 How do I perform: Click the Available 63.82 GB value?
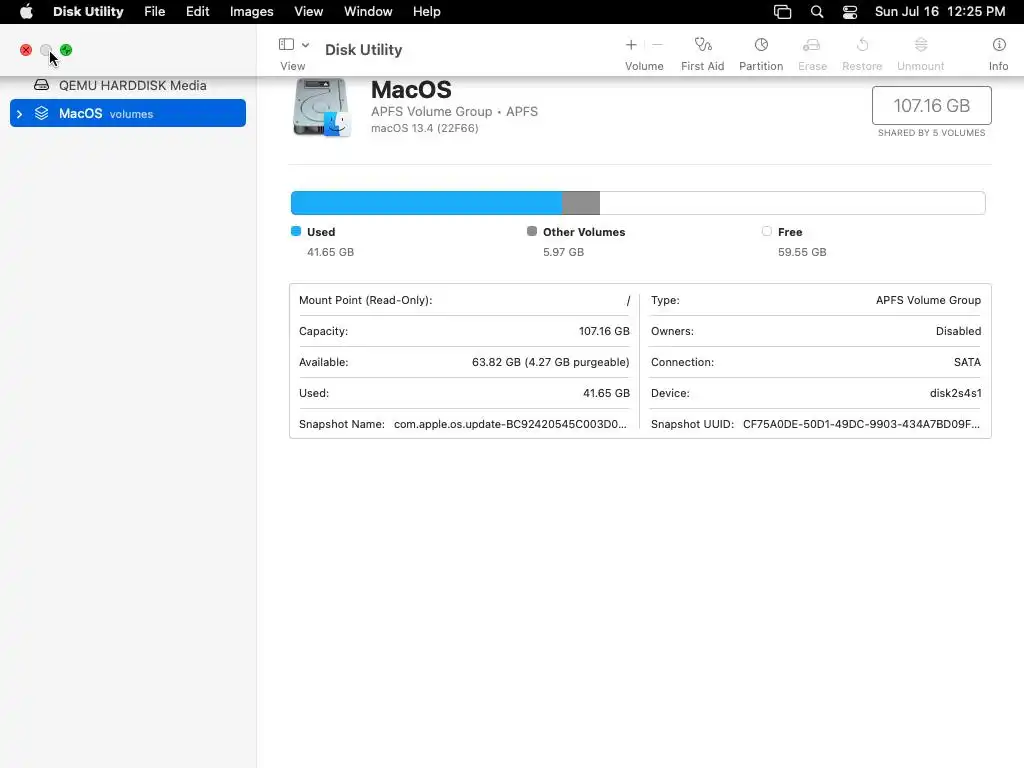[551, 362]
